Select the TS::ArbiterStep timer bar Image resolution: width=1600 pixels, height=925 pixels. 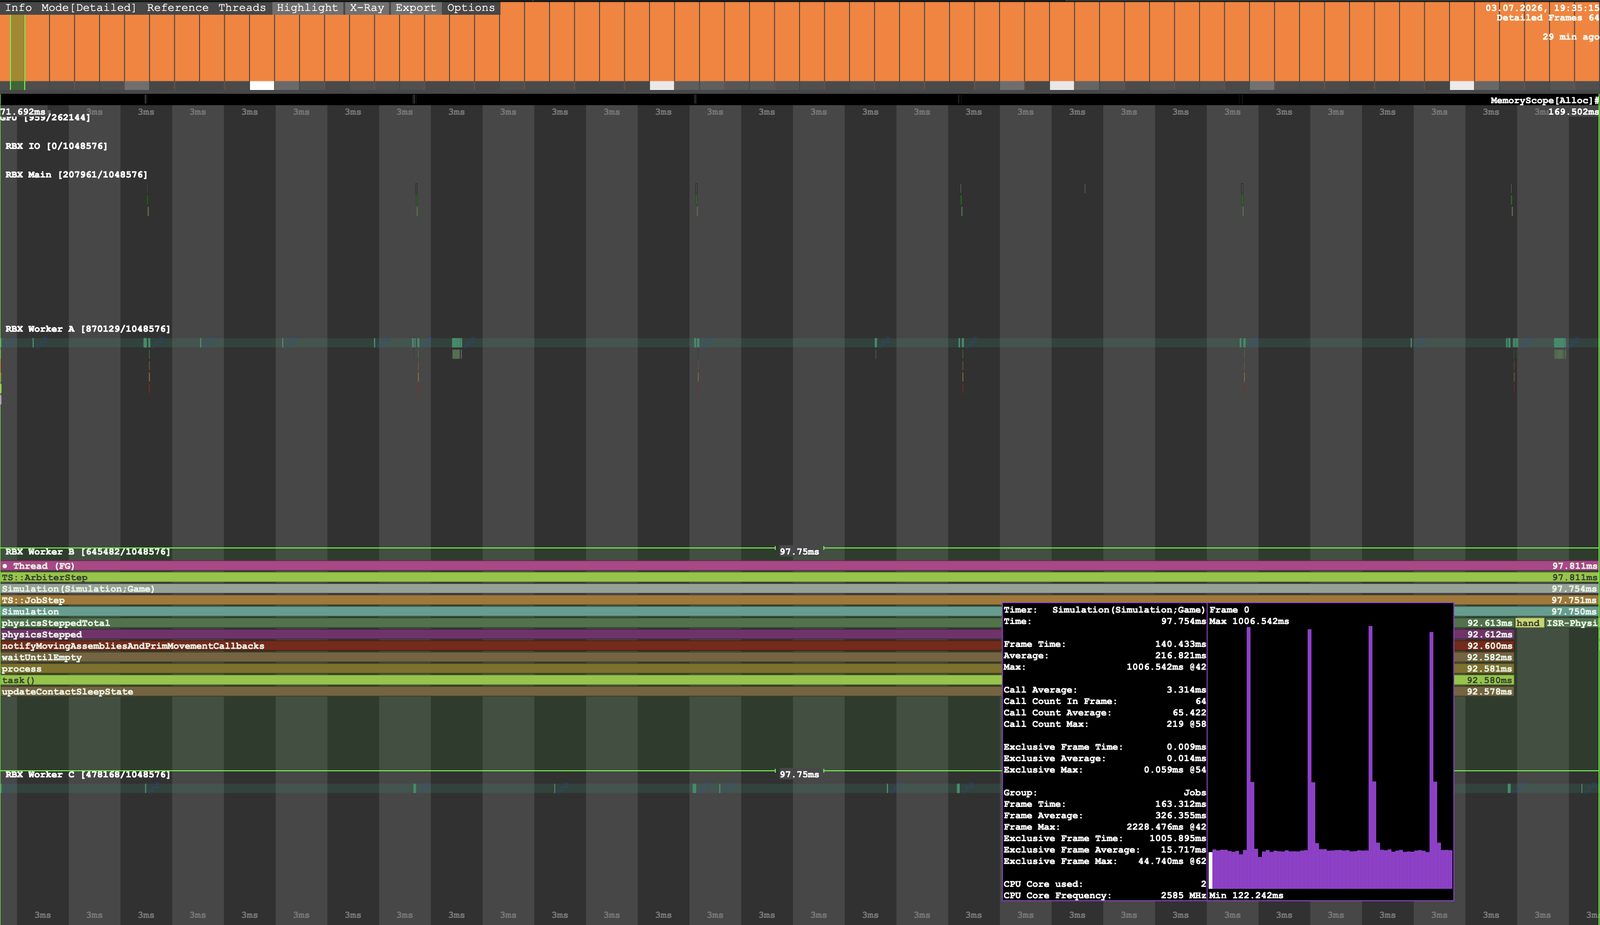799,577
